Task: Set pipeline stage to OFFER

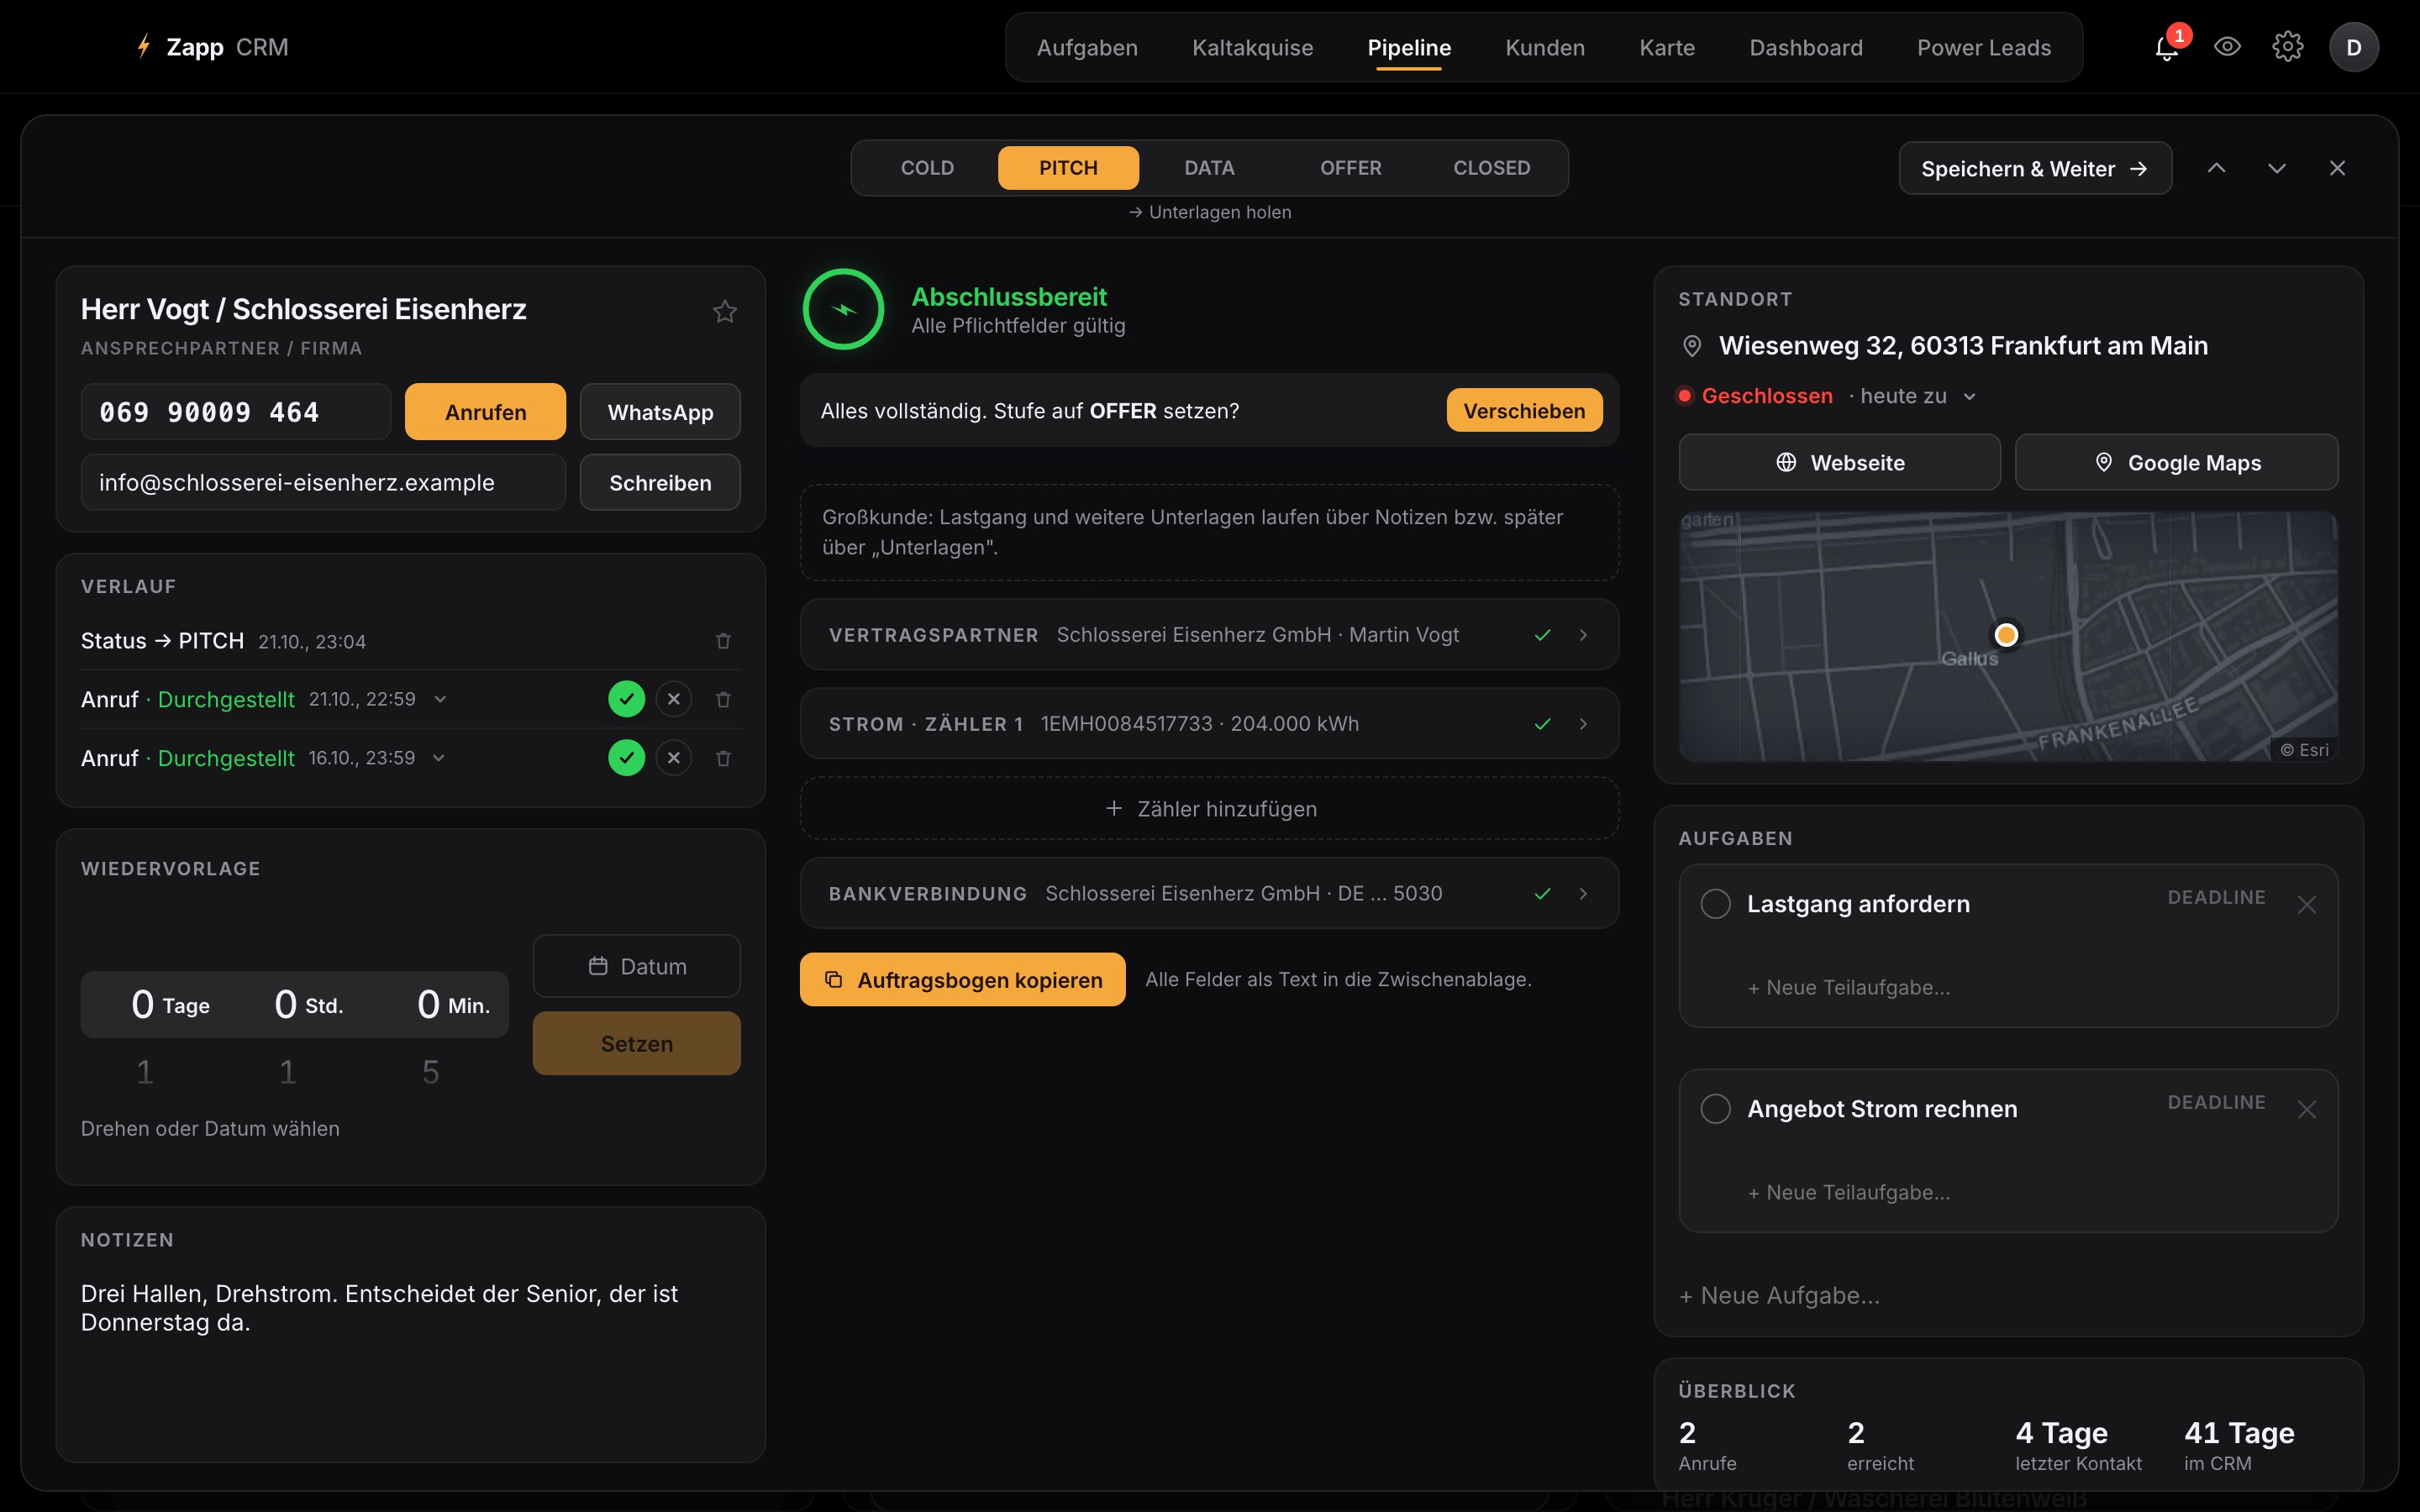Action: (1350, 168)
